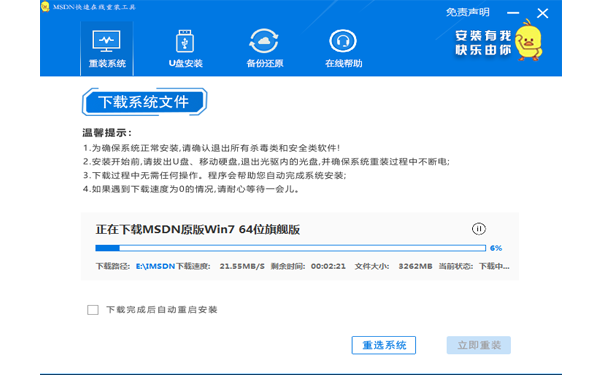
Task: Click the 00:02:21 remaining time value
Action: pyautogui.click(x=328, y=266)
